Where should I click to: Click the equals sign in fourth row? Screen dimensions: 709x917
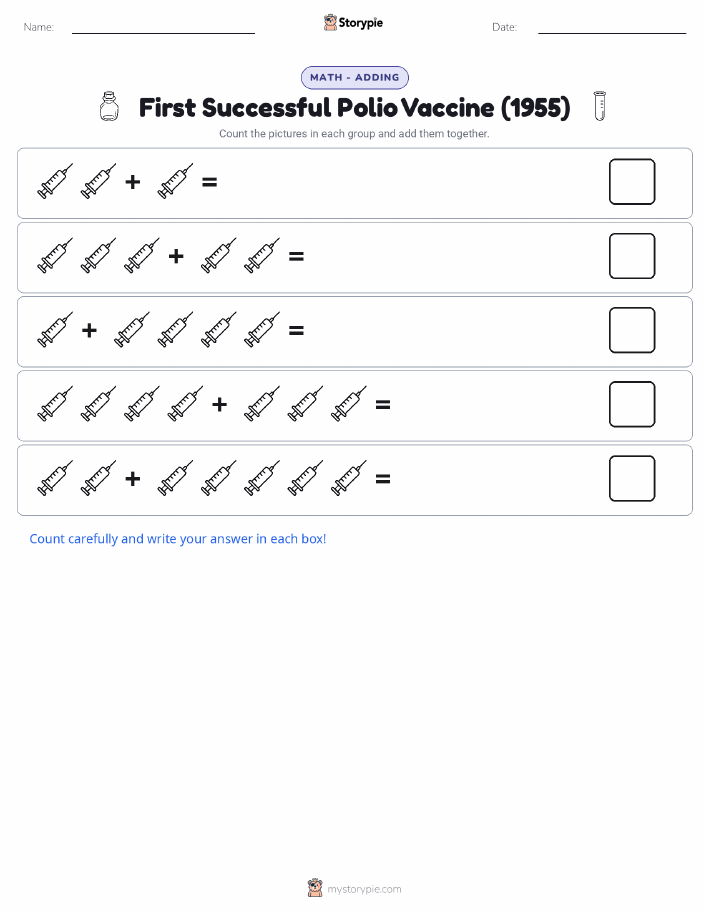[383, 404]
